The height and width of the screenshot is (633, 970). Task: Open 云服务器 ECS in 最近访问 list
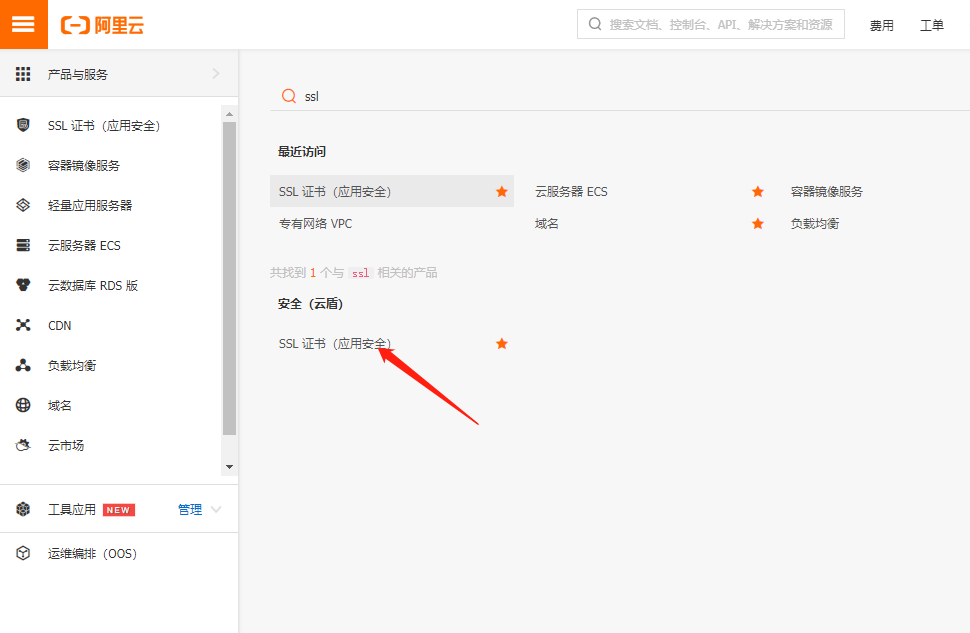click(571, 192)
